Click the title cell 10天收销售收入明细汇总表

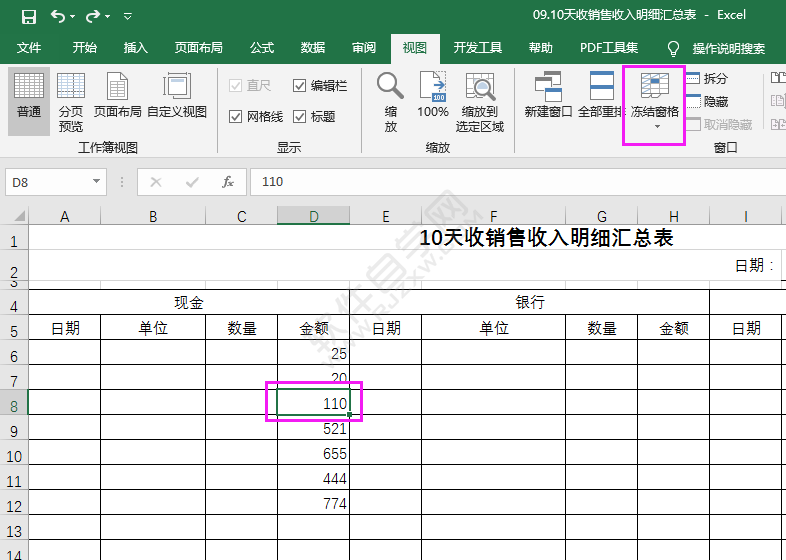click(546, 238)
